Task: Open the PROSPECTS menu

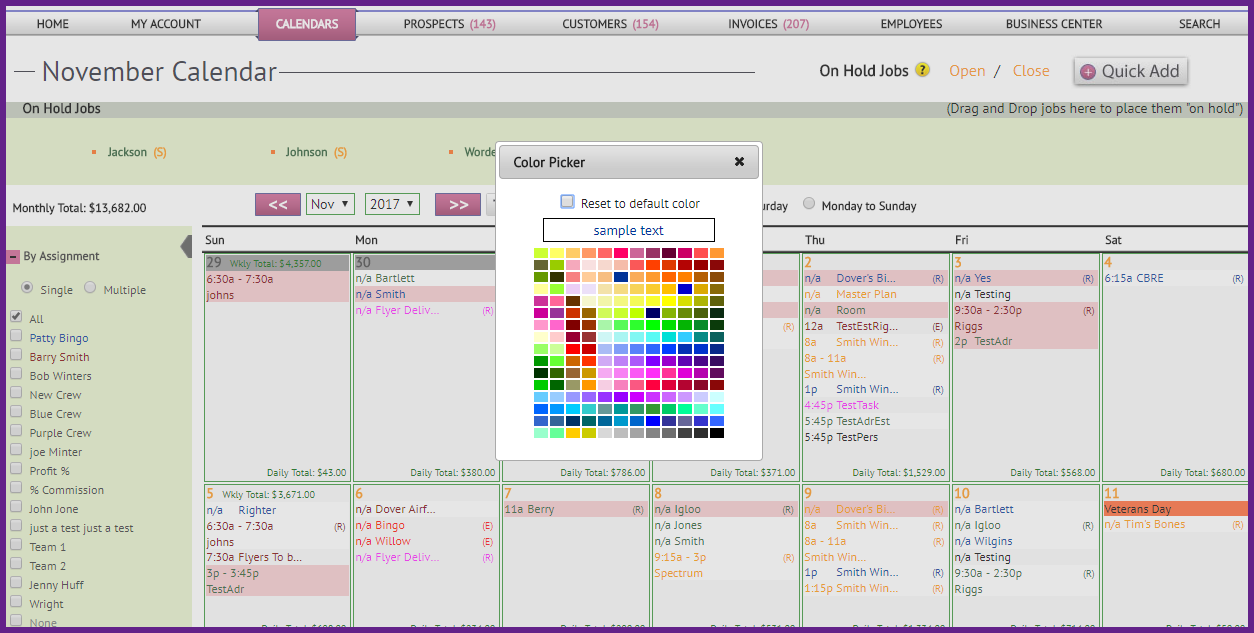Action: (x=450, y=24)
